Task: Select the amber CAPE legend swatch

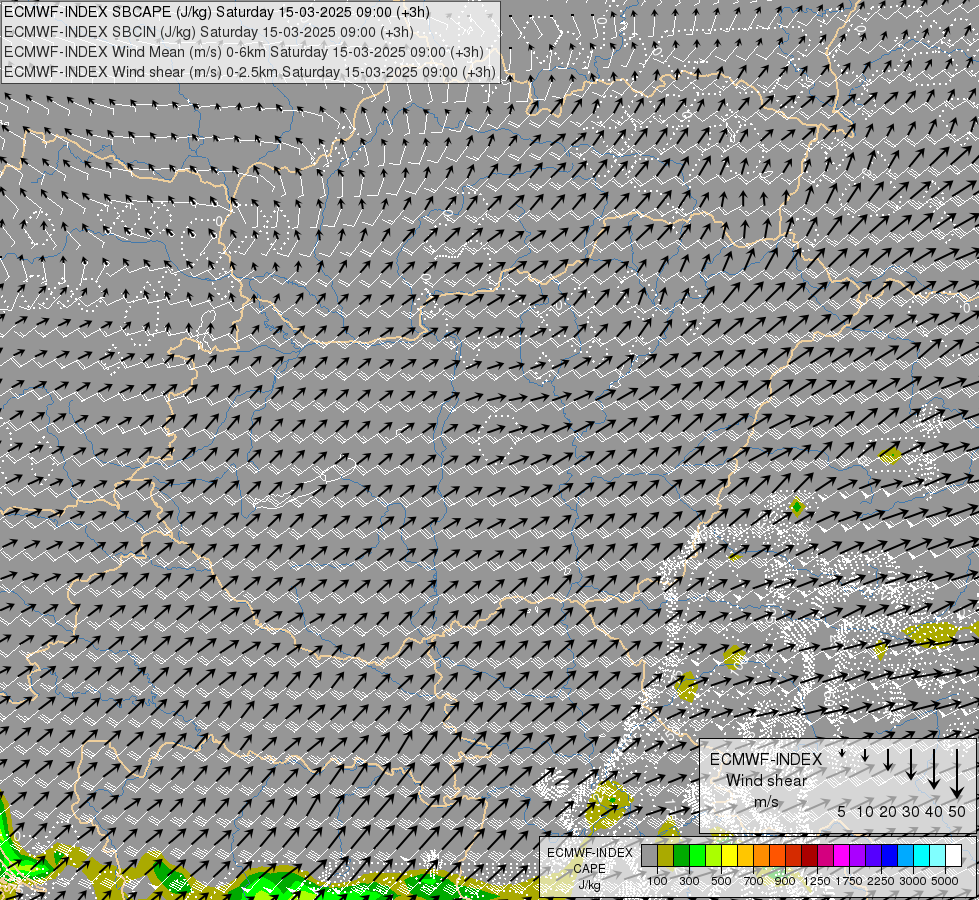Action: point(745,856)
